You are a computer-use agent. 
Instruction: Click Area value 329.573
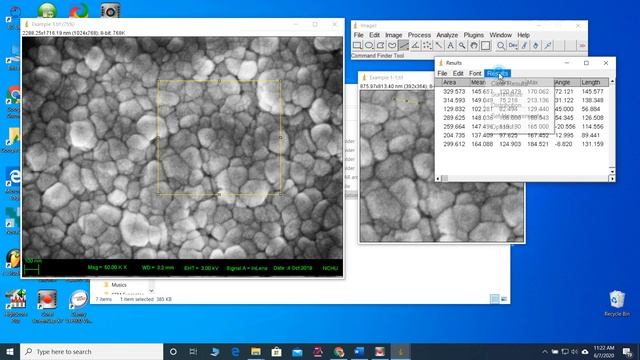[x=454, y=92]
